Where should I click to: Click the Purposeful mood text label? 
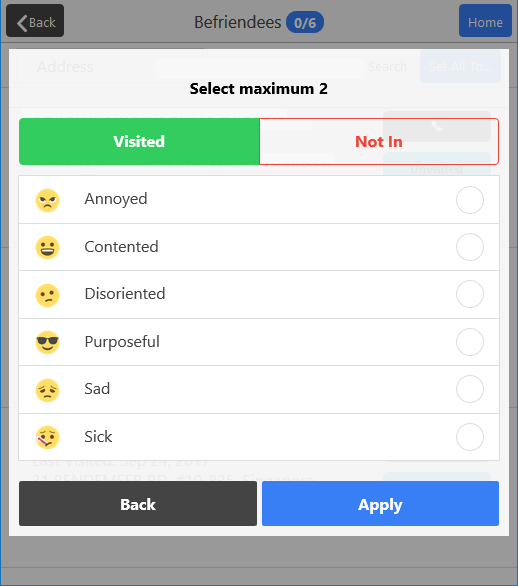pyautogui.click(x=122, y=342)
